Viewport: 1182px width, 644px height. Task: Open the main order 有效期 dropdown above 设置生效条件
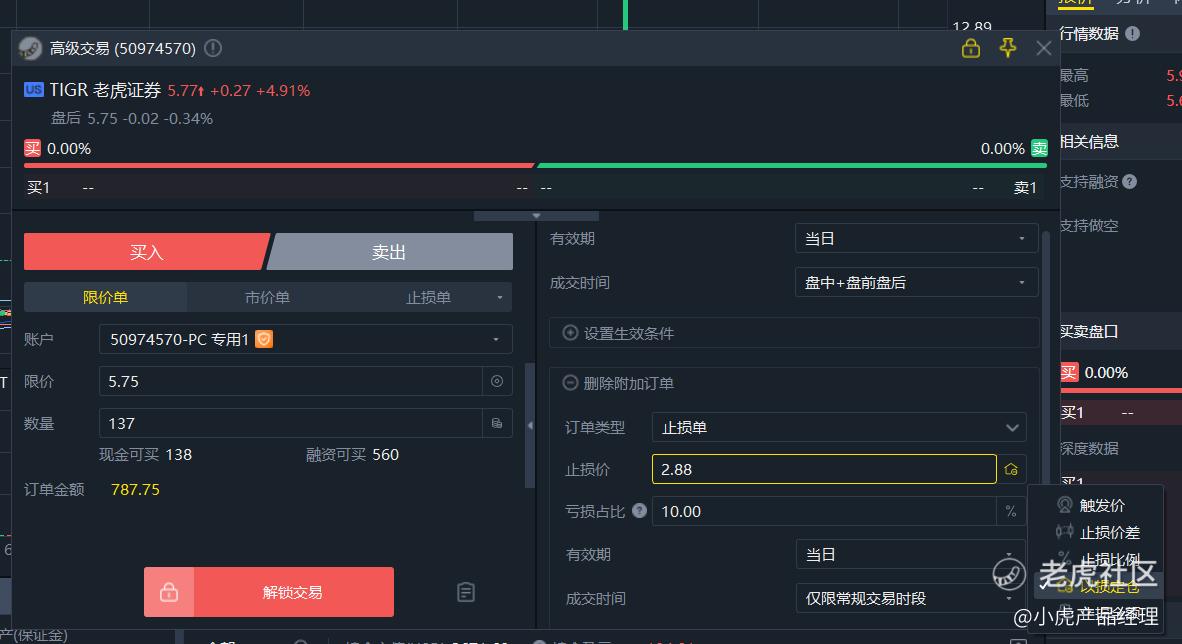tap(917, 238)
